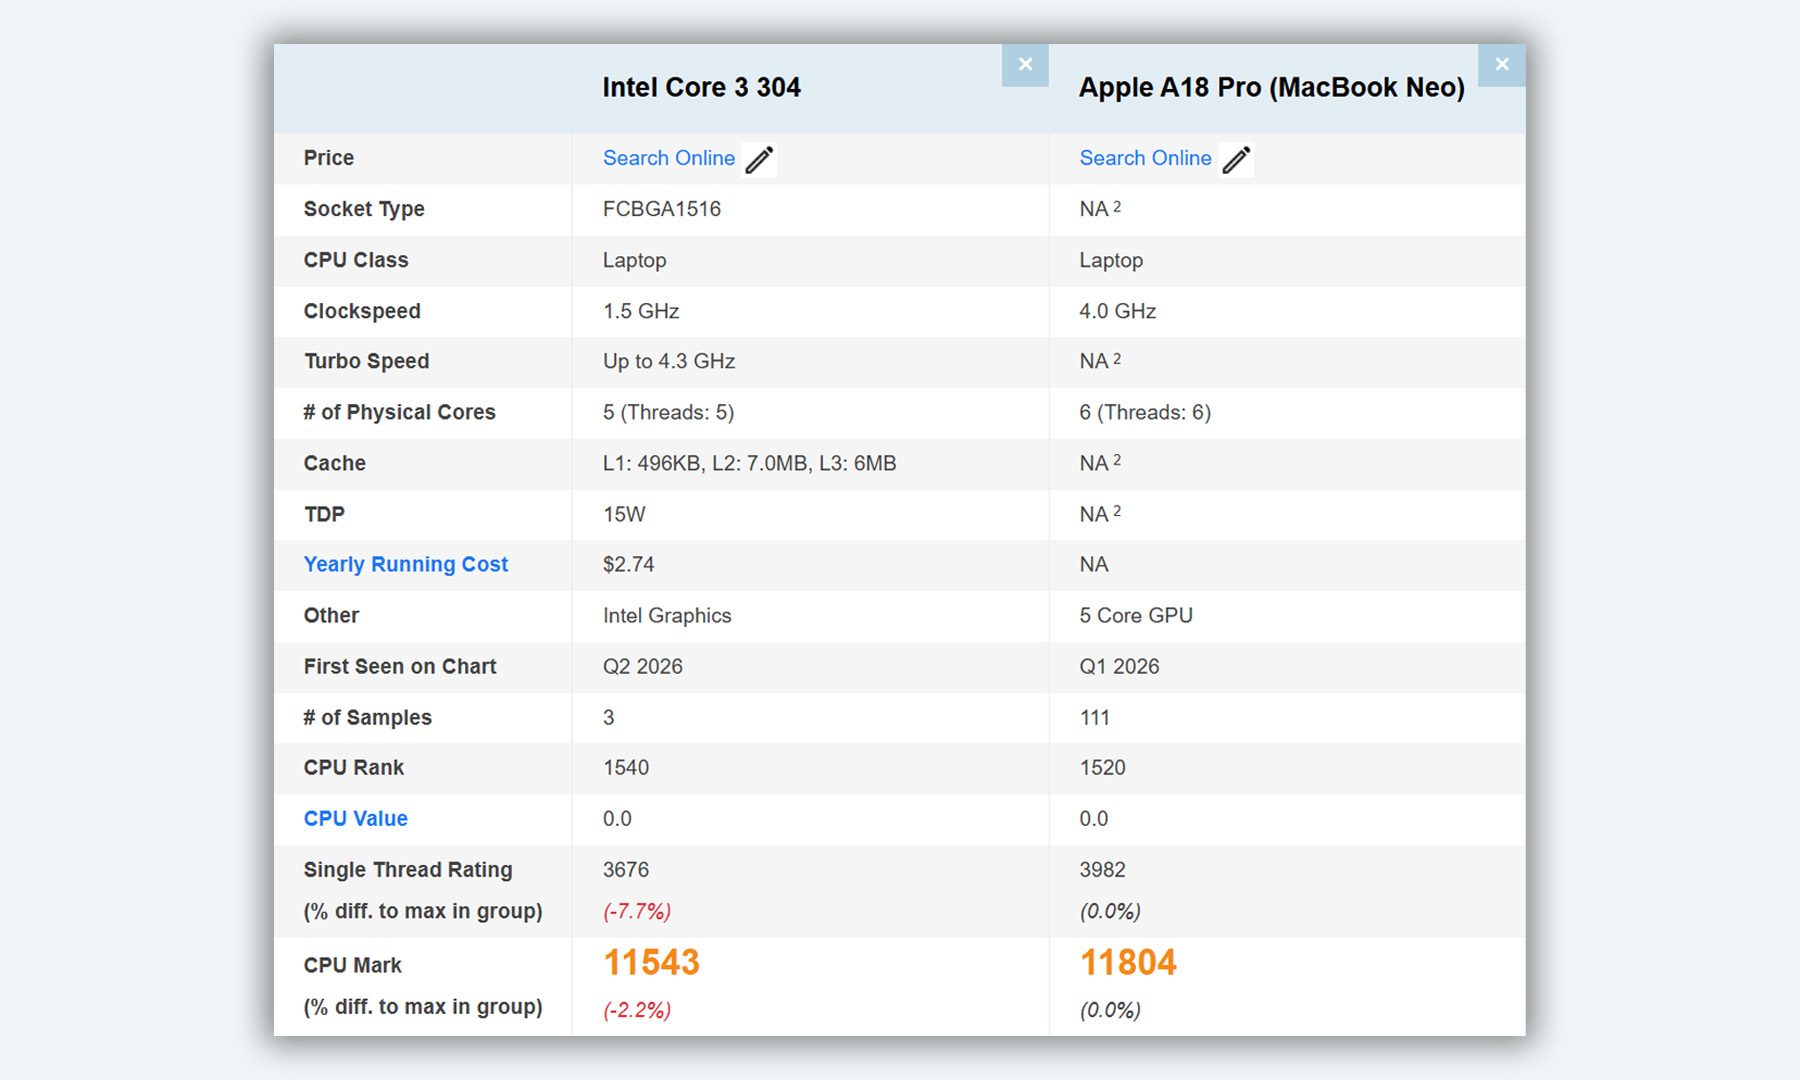Click CPU Mark row label
Viewport: 1800px width, 1080px height.
click(353, 966)
